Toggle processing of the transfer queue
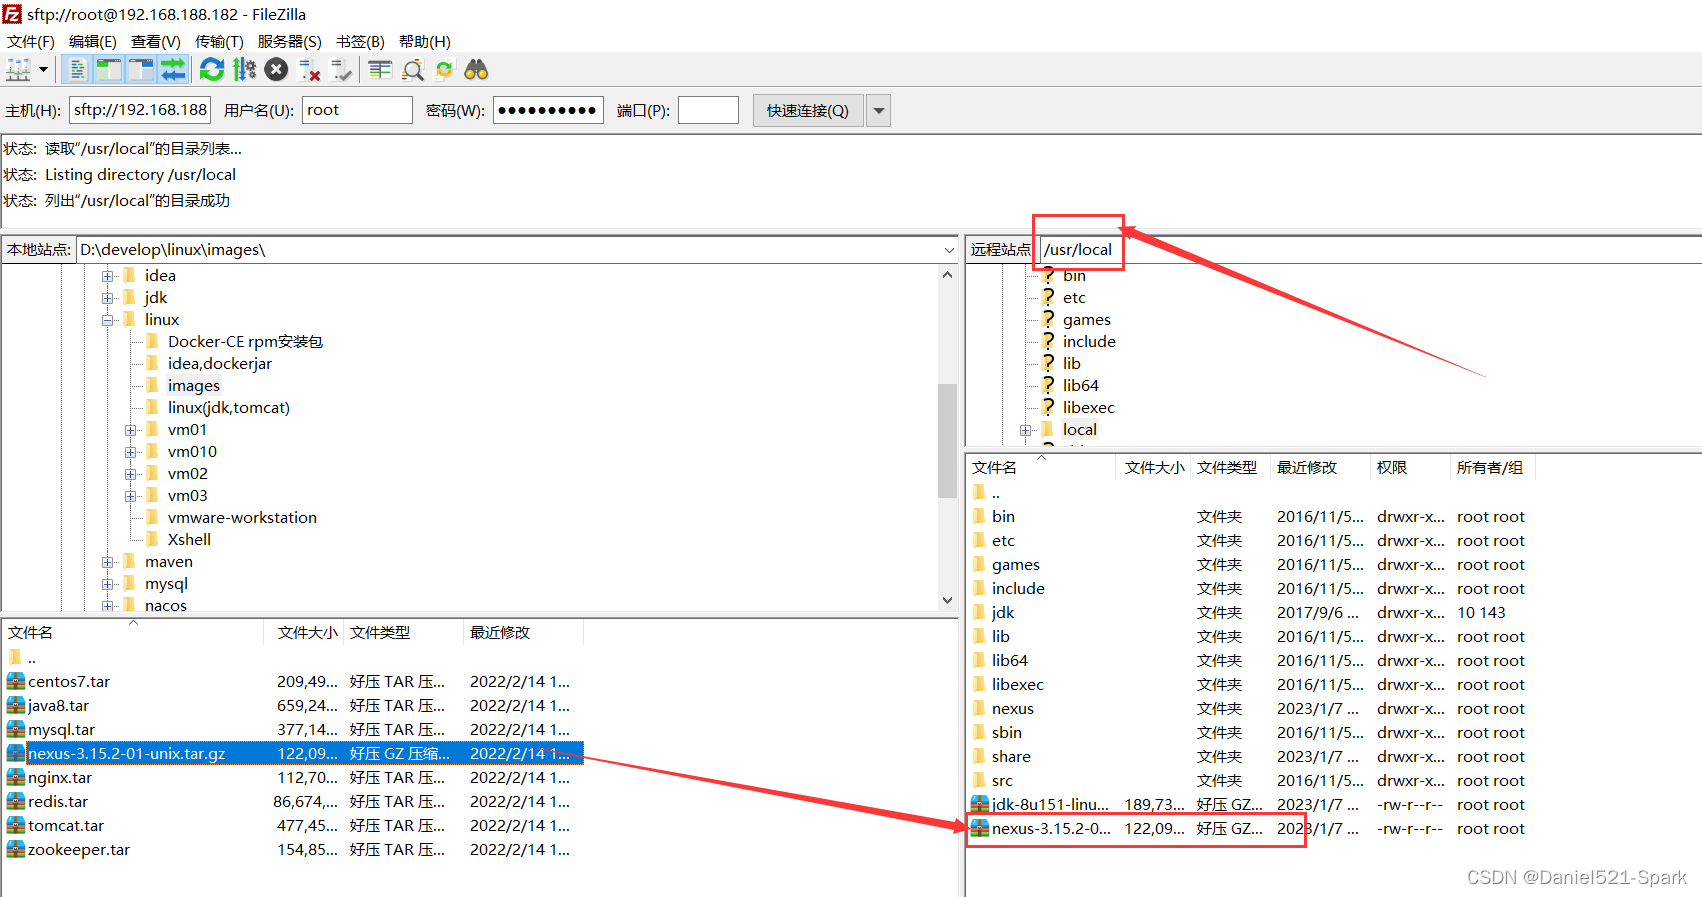1702x897 pixels. (244, 70)
